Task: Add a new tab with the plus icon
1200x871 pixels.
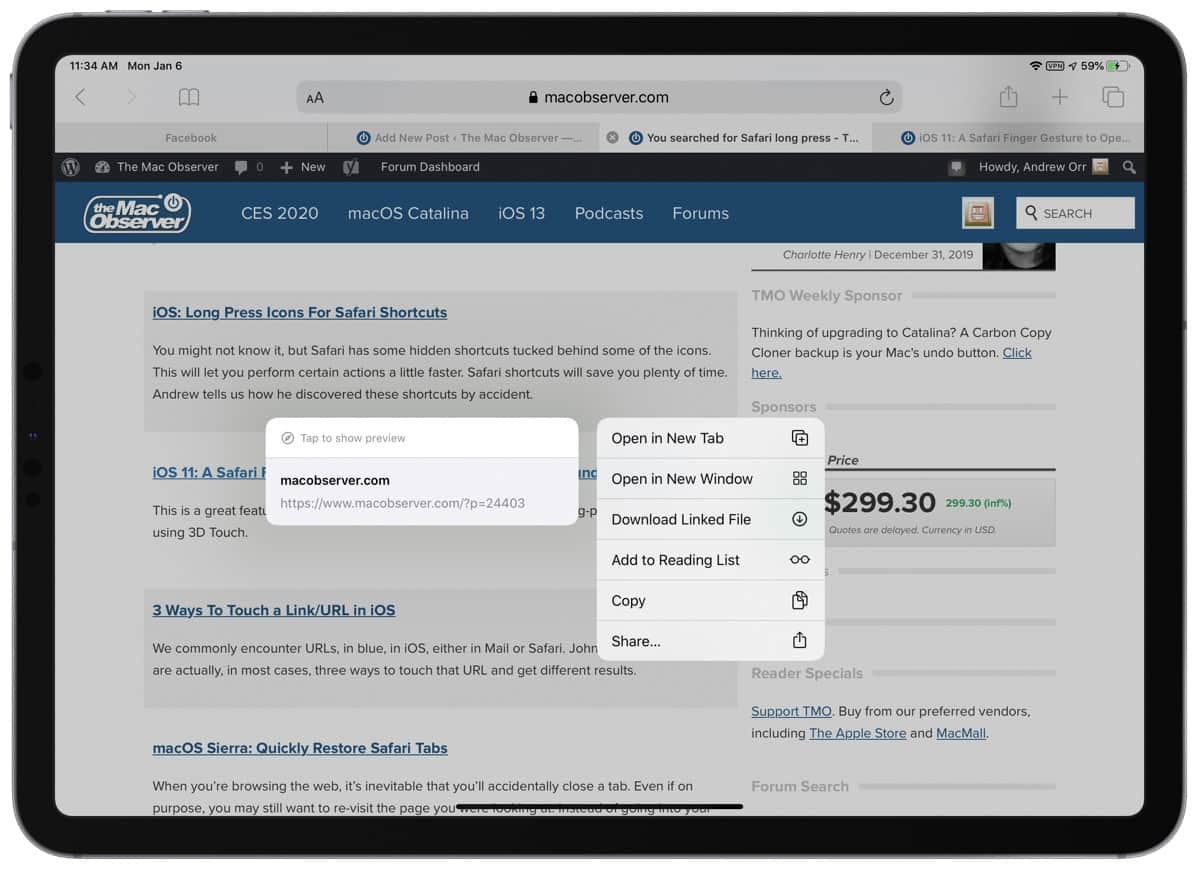Action: 1060,97
